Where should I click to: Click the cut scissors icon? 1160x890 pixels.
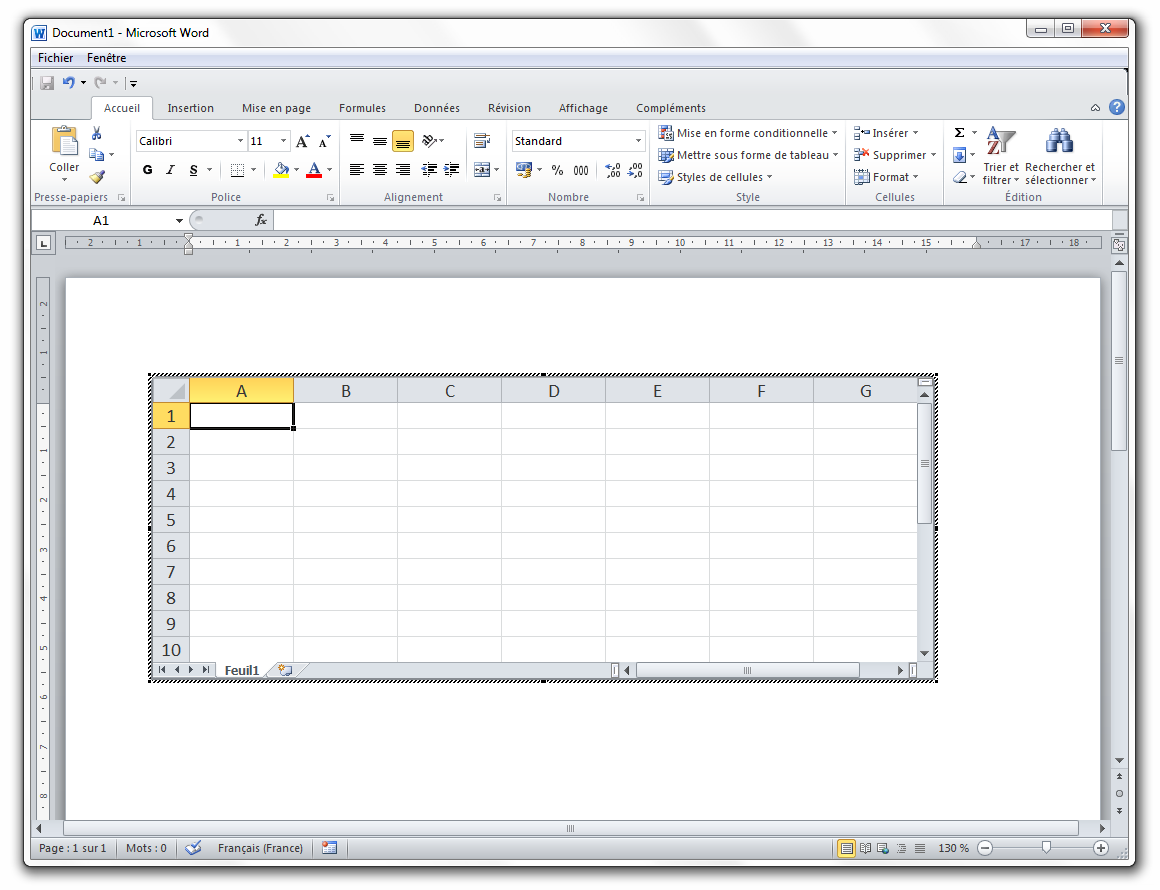(97, 133)
